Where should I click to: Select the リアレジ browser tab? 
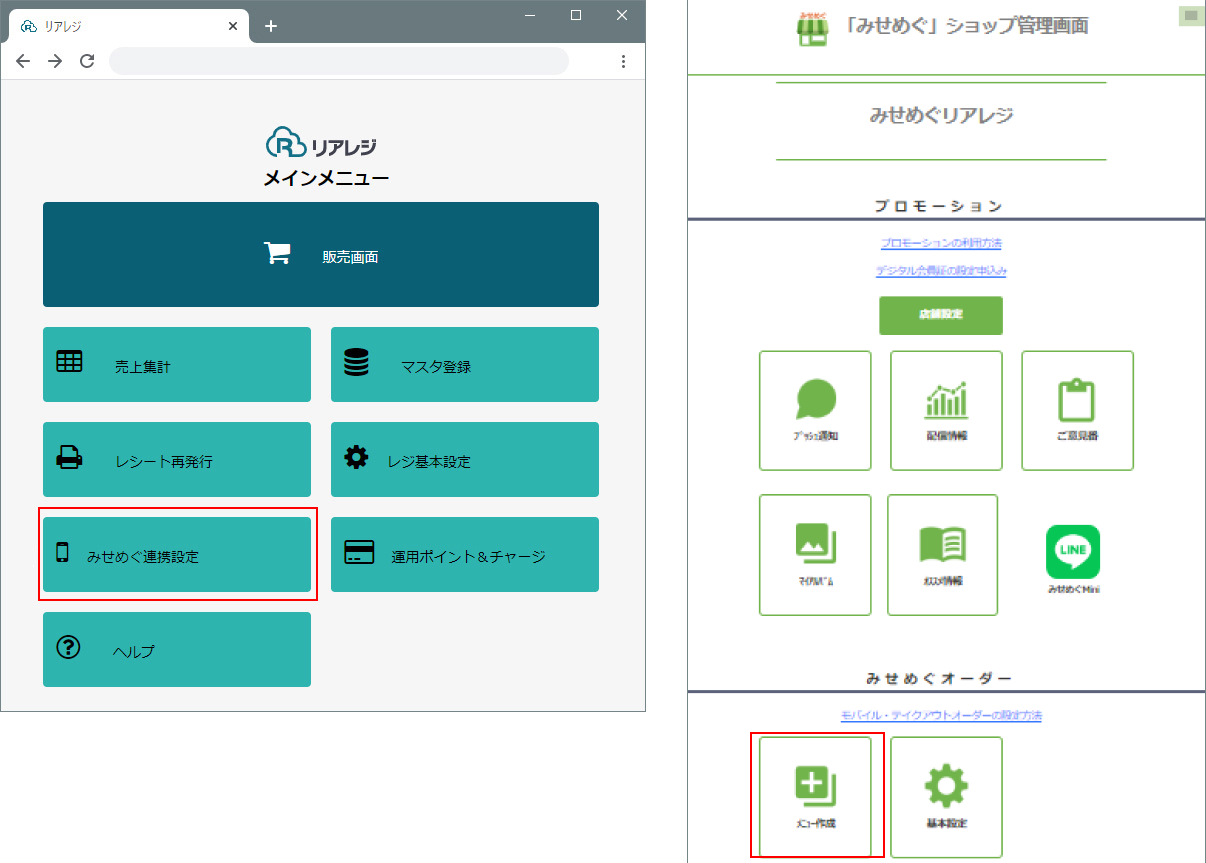[x=128, y=26]
